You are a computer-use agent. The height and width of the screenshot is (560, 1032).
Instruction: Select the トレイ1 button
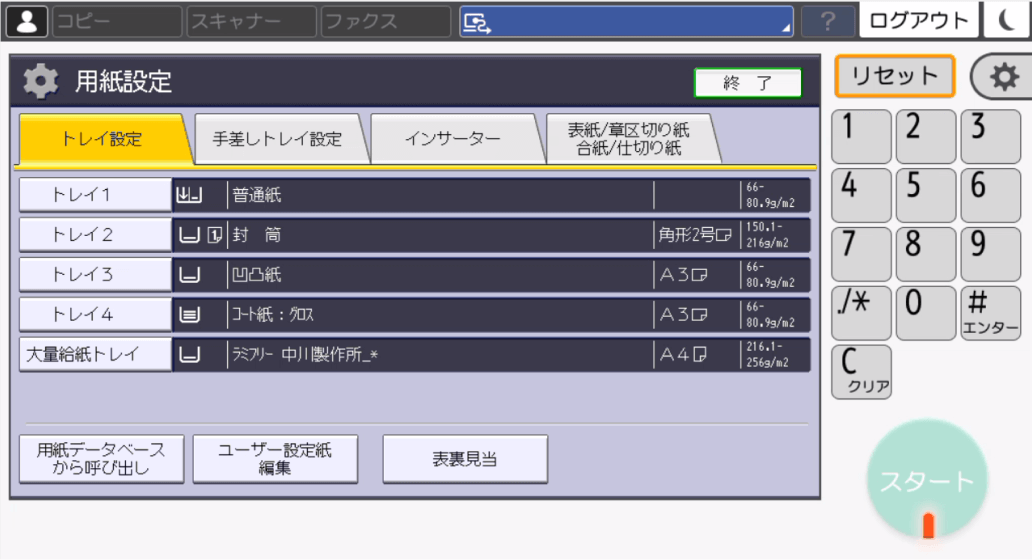coord(95,195)
